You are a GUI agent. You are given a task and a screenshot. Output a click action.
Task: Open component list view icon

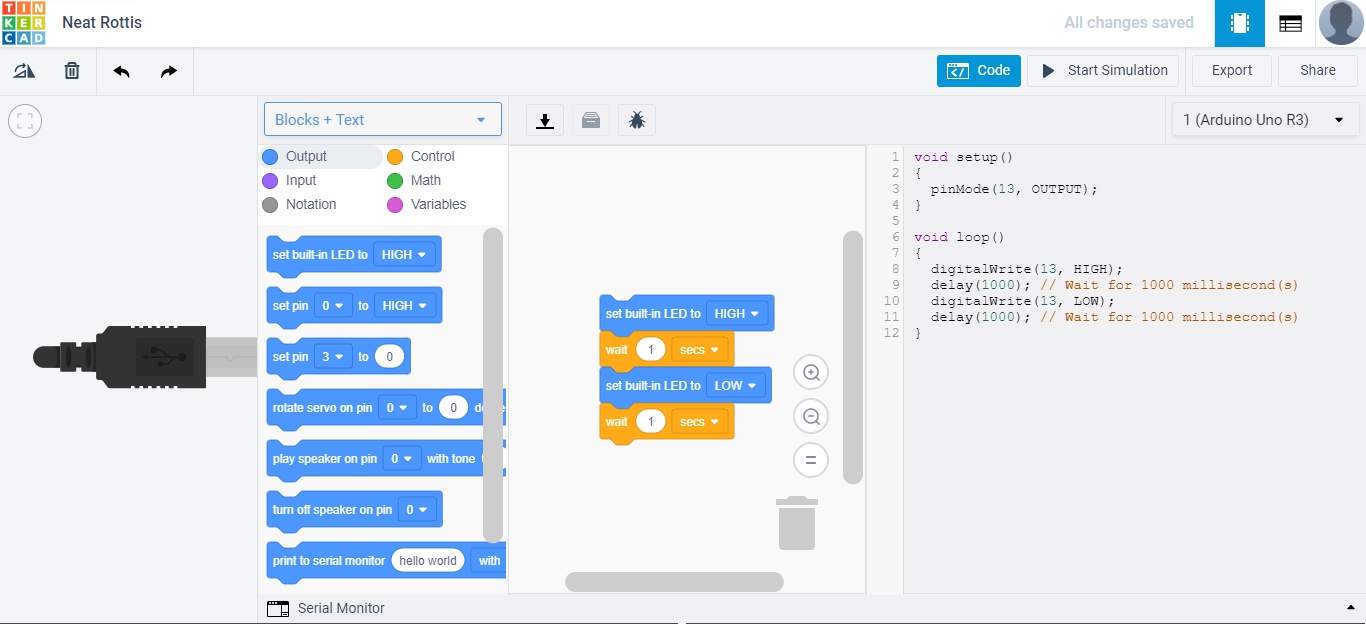pos(1291,23)
